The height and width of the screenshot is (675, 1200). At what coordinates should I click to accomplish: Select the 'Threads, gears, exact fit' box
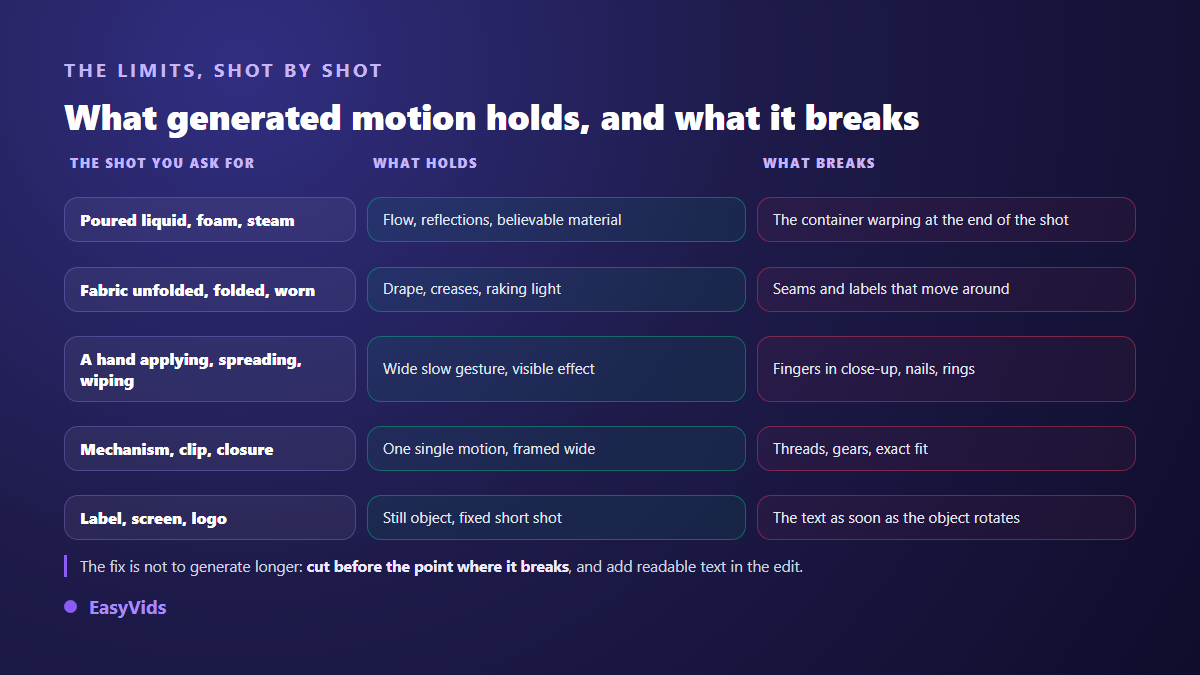[946, 449]
